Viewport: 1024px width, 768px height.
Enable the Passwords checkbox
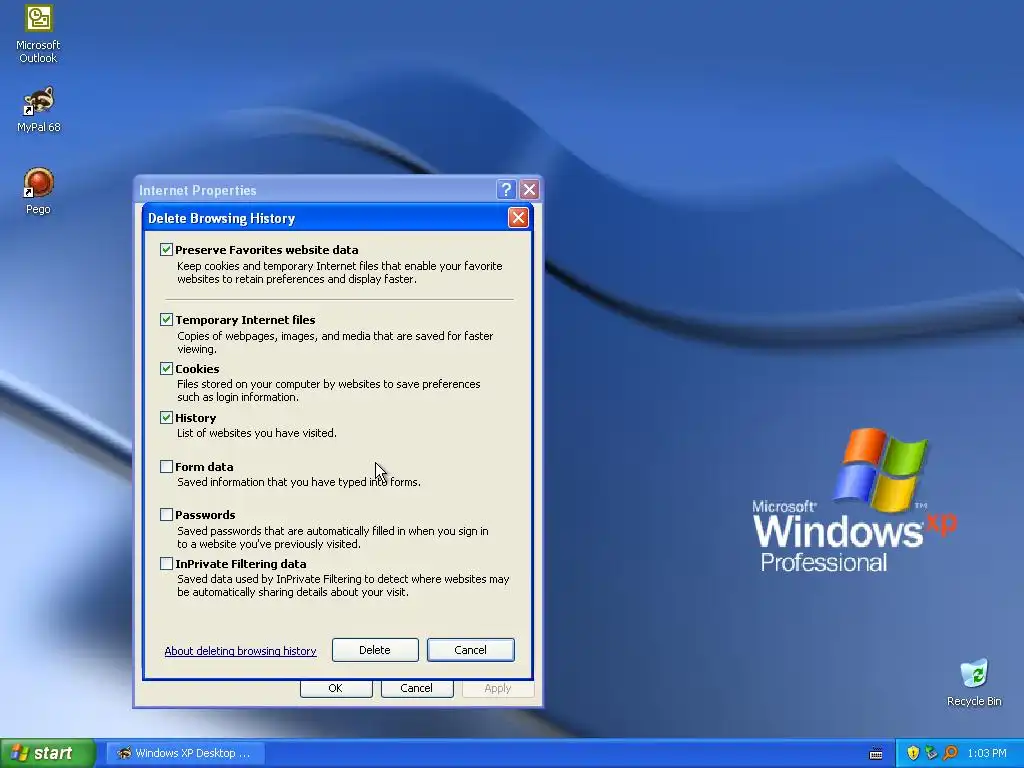pos(167,515)
